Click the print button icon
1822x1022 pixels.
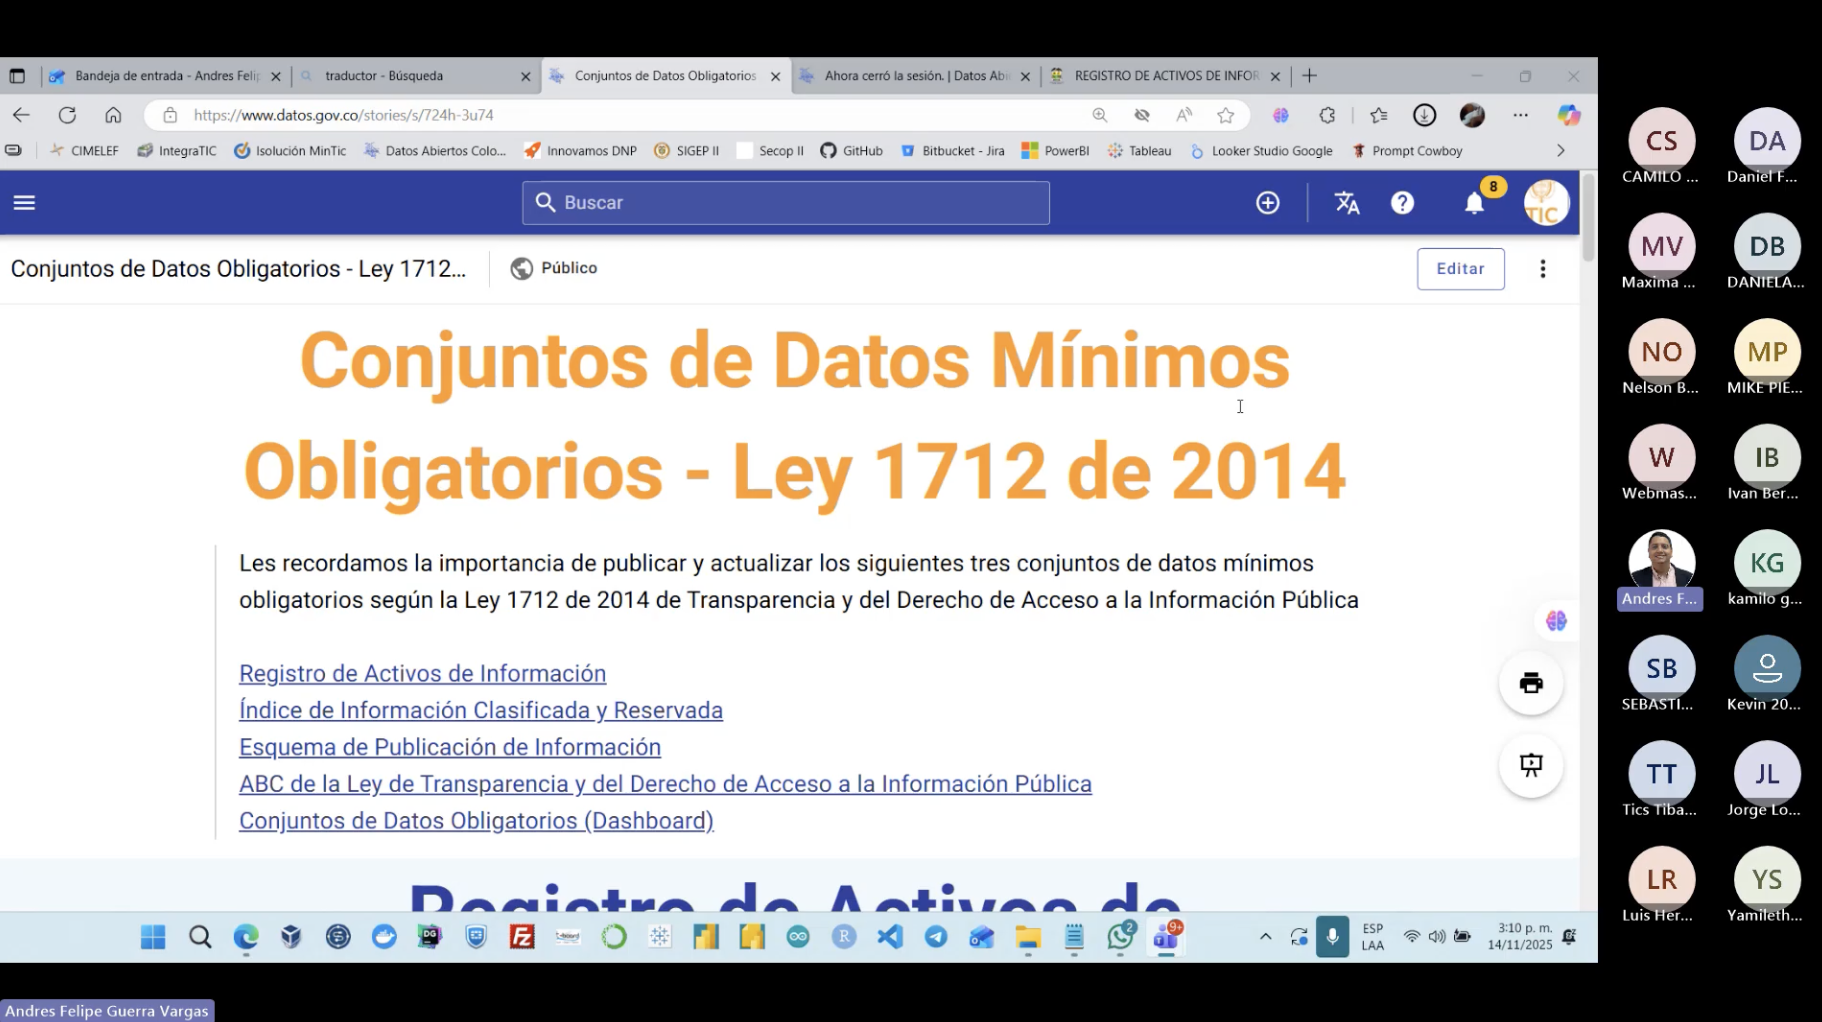point(1530,684)
